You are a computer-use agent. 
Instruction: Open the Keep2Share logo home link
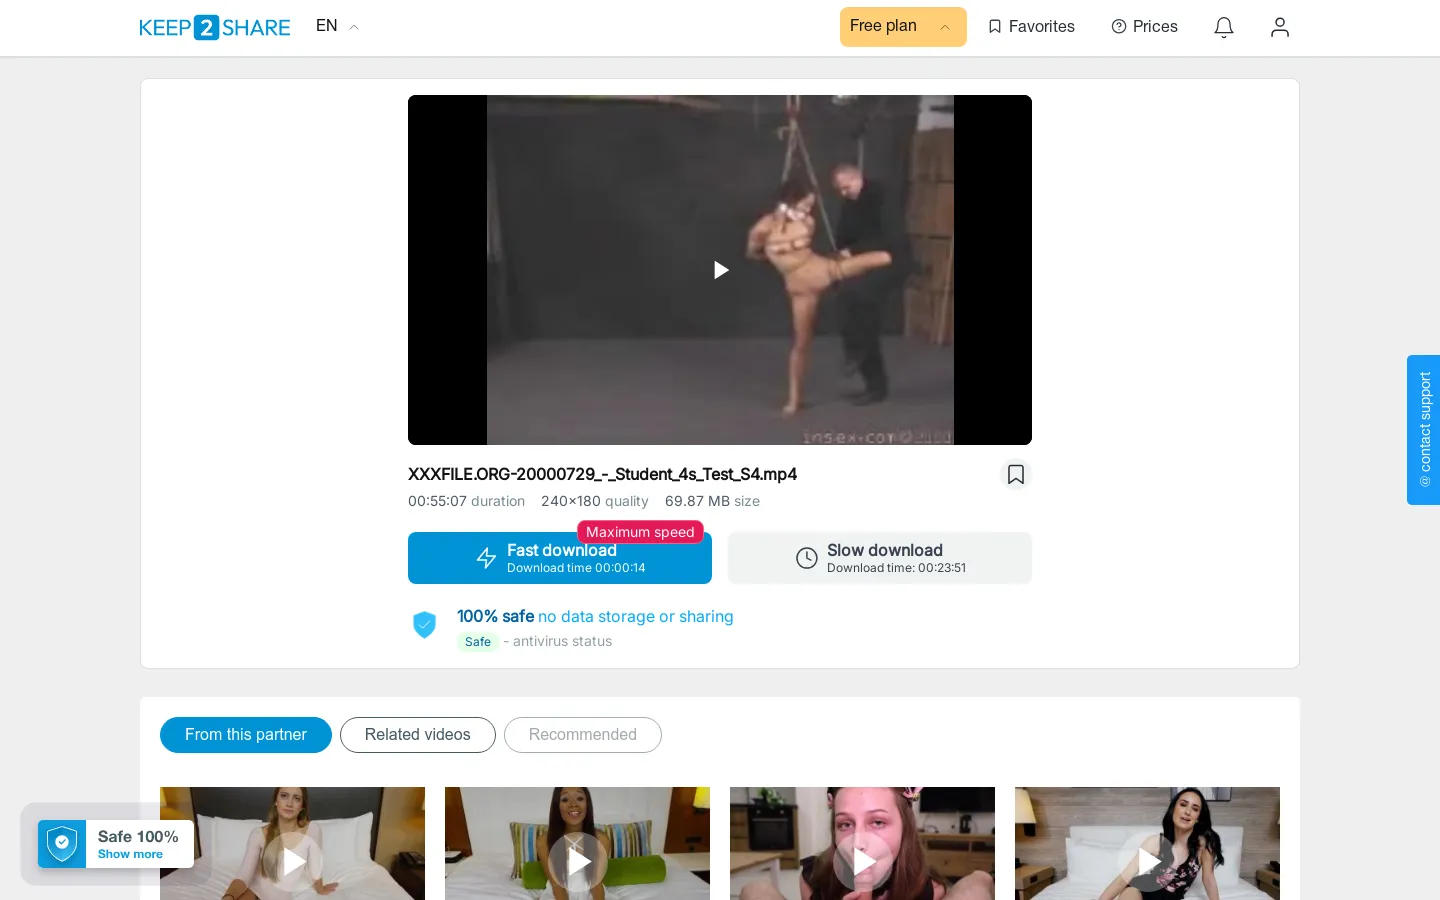pos(215,27)
